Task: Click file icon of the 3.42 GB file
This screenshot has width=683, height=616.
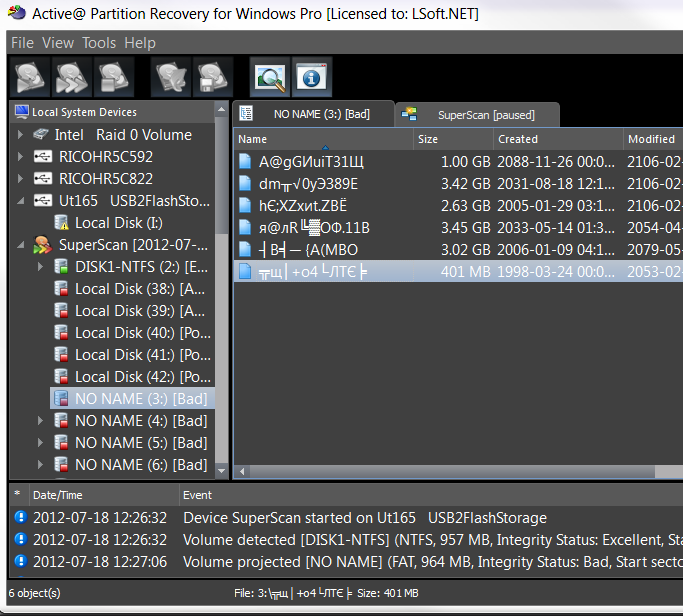Action: [245, 183]
